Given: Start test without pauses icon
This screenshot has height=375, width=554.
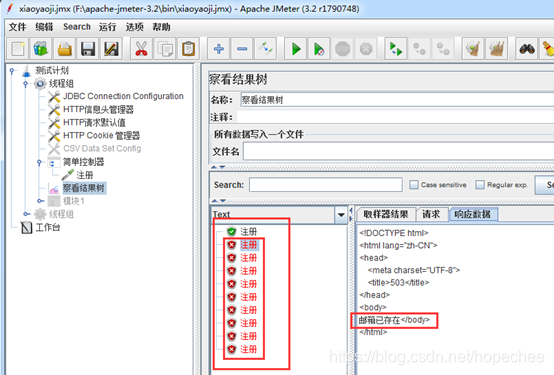Looking at the screenshot, I should 319,49.
